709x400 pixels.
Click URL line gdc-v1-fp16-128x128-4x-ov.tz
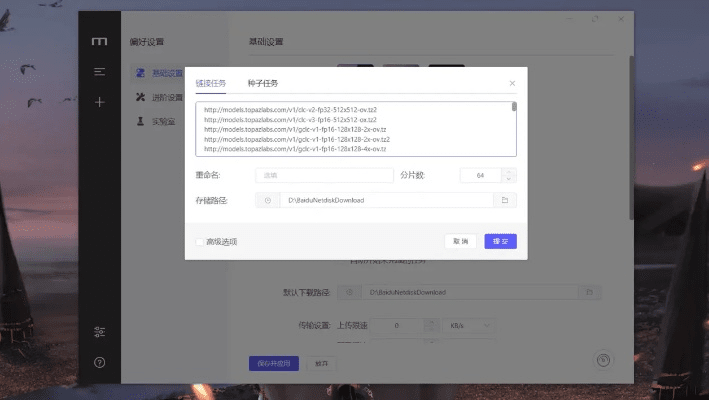click(295, 149)
